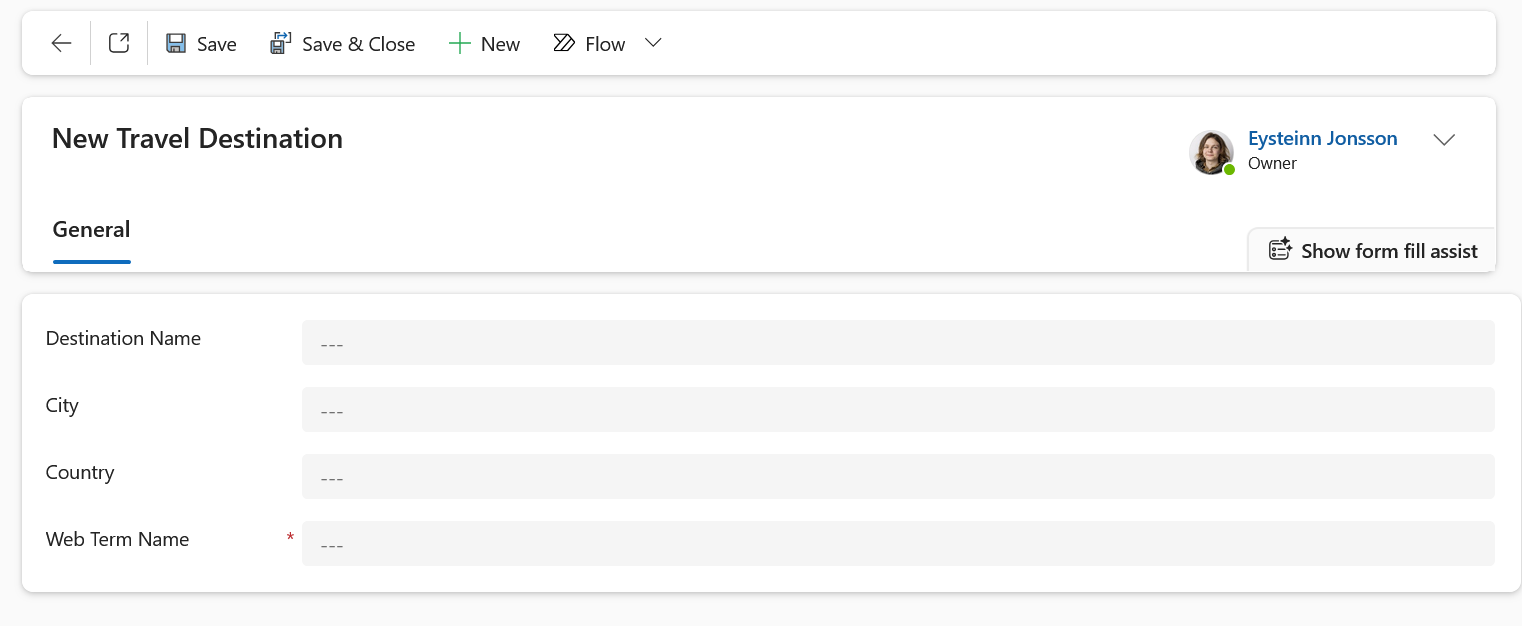The image size is (1523, 626).
Task: Click the Flow icon in the toolbar
Action: 564,43
